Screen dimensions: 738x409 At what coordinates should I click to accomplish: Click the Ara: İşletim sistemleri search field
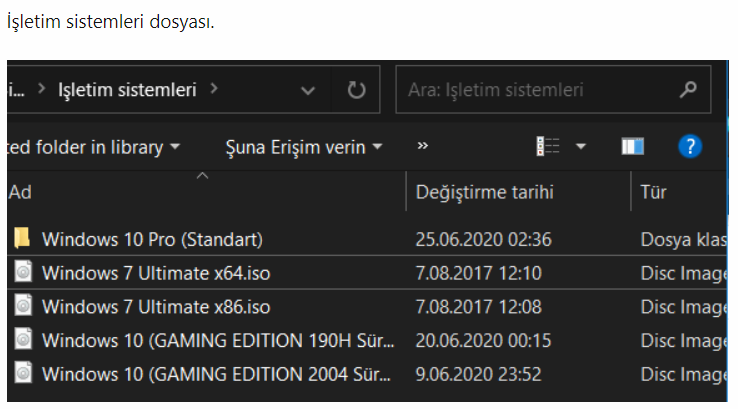point(535,90)
